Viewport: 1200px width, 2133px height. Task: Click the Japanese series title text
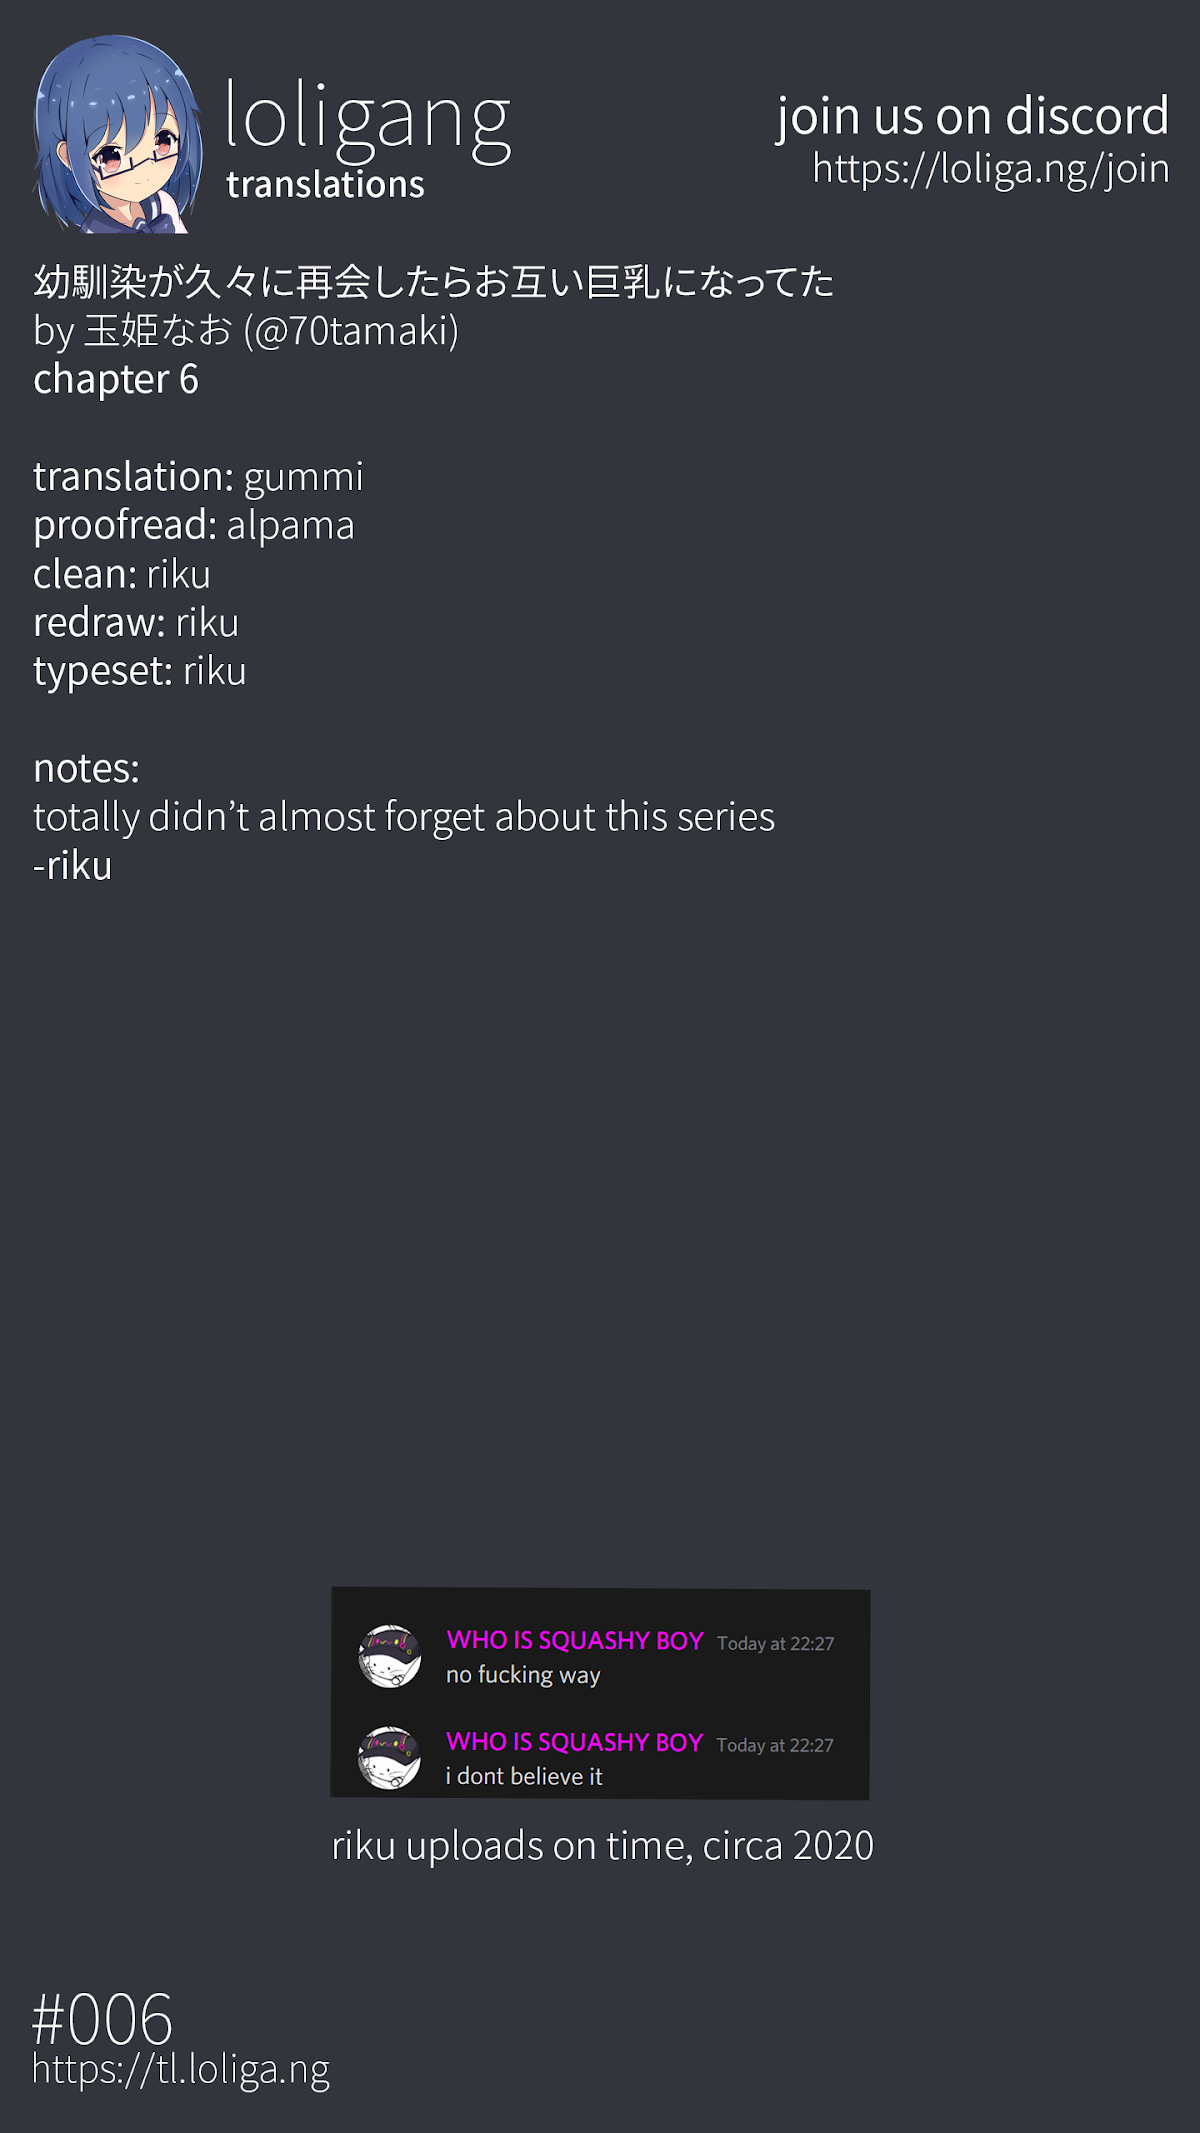(433, 282)
